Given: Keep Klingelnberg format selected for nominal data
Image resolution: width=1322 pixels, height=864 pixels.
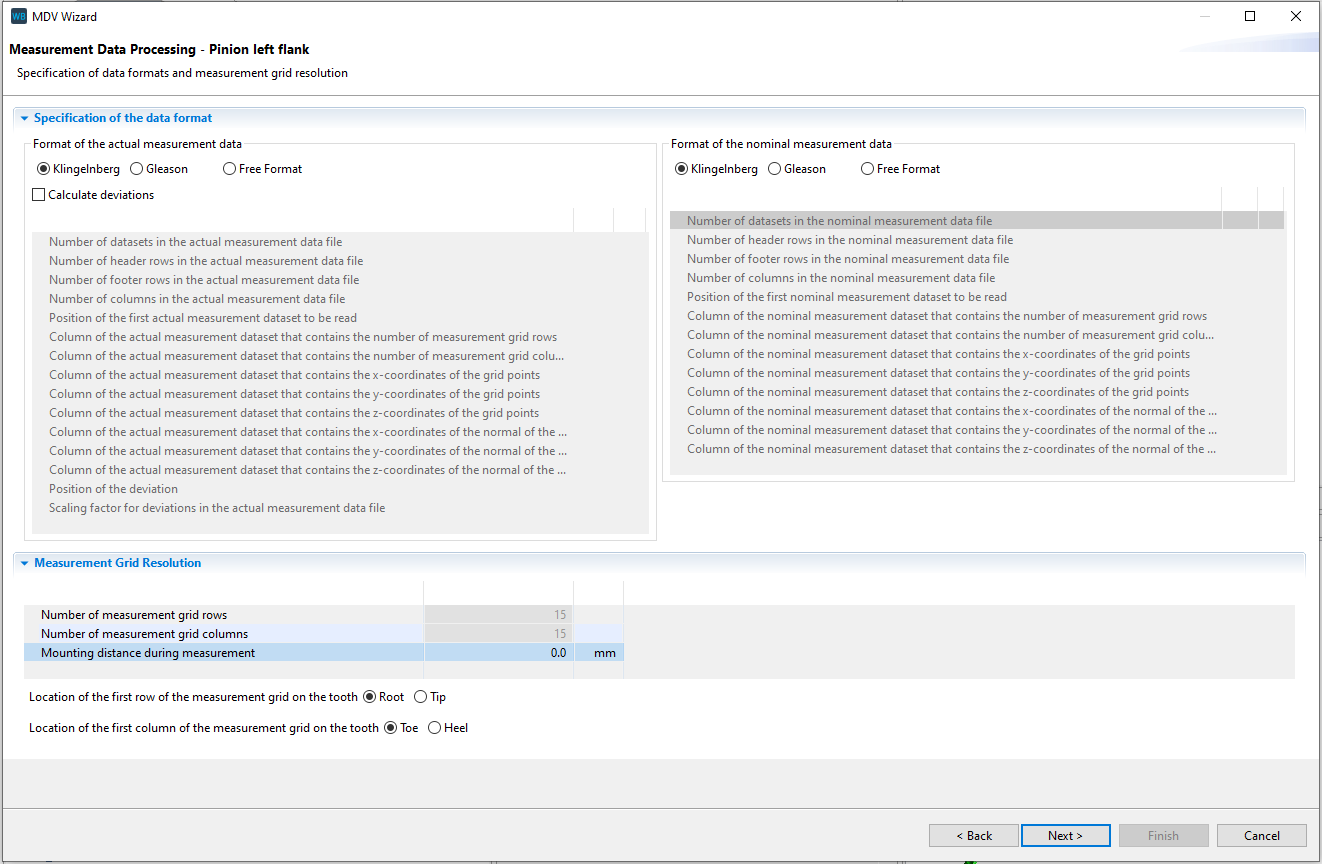Looking at the screenshot, I should [681, 168].
